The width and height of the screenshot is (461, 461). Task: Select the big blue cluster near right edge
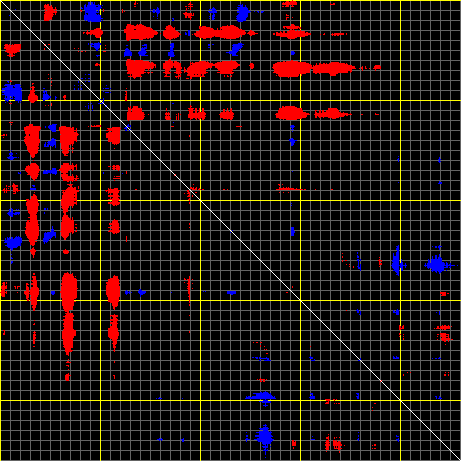(x=437, y=265)
